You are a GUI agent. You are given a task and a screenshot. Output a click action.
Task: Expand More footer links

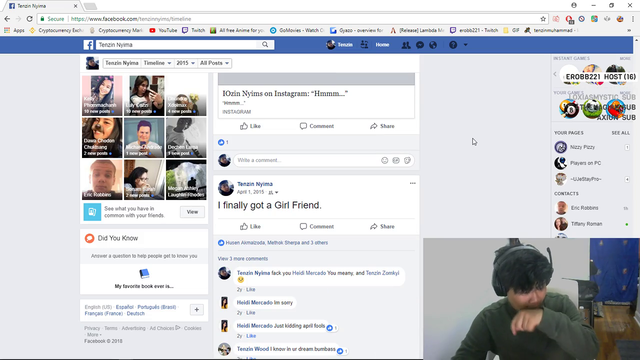(93, 335)
